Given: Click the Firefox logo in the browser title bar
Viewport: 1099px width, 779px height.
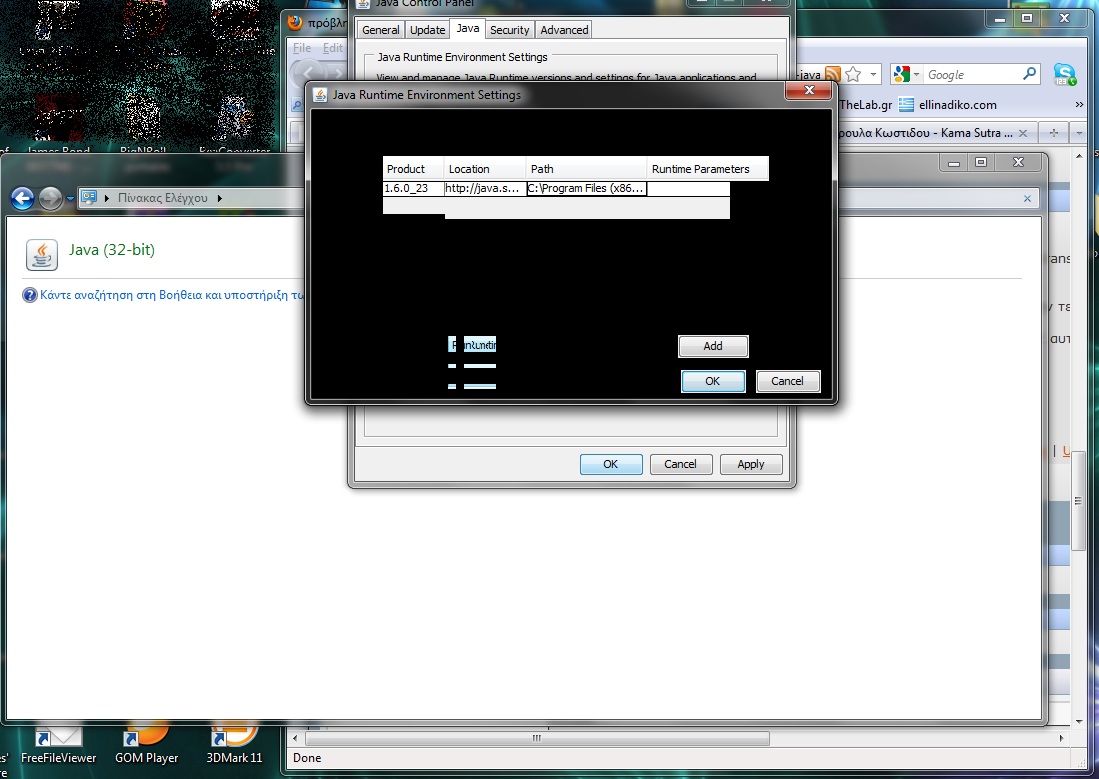Looking at the screenshot, I should pyautogui.click(x=295, y=22).
